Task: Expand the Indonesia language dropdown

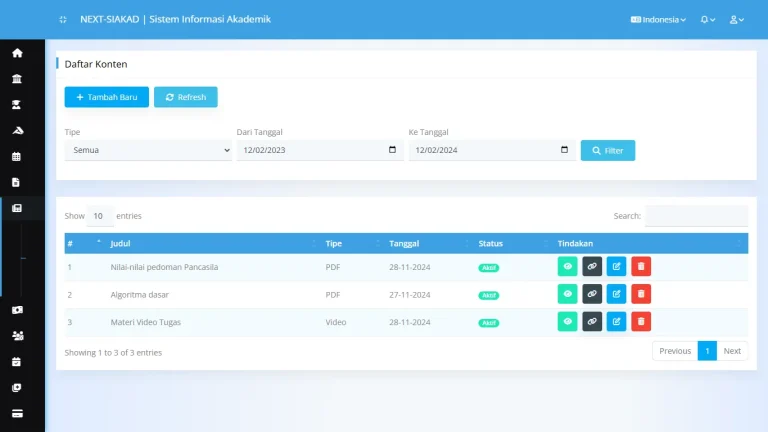Action: (x=658, y=19)
